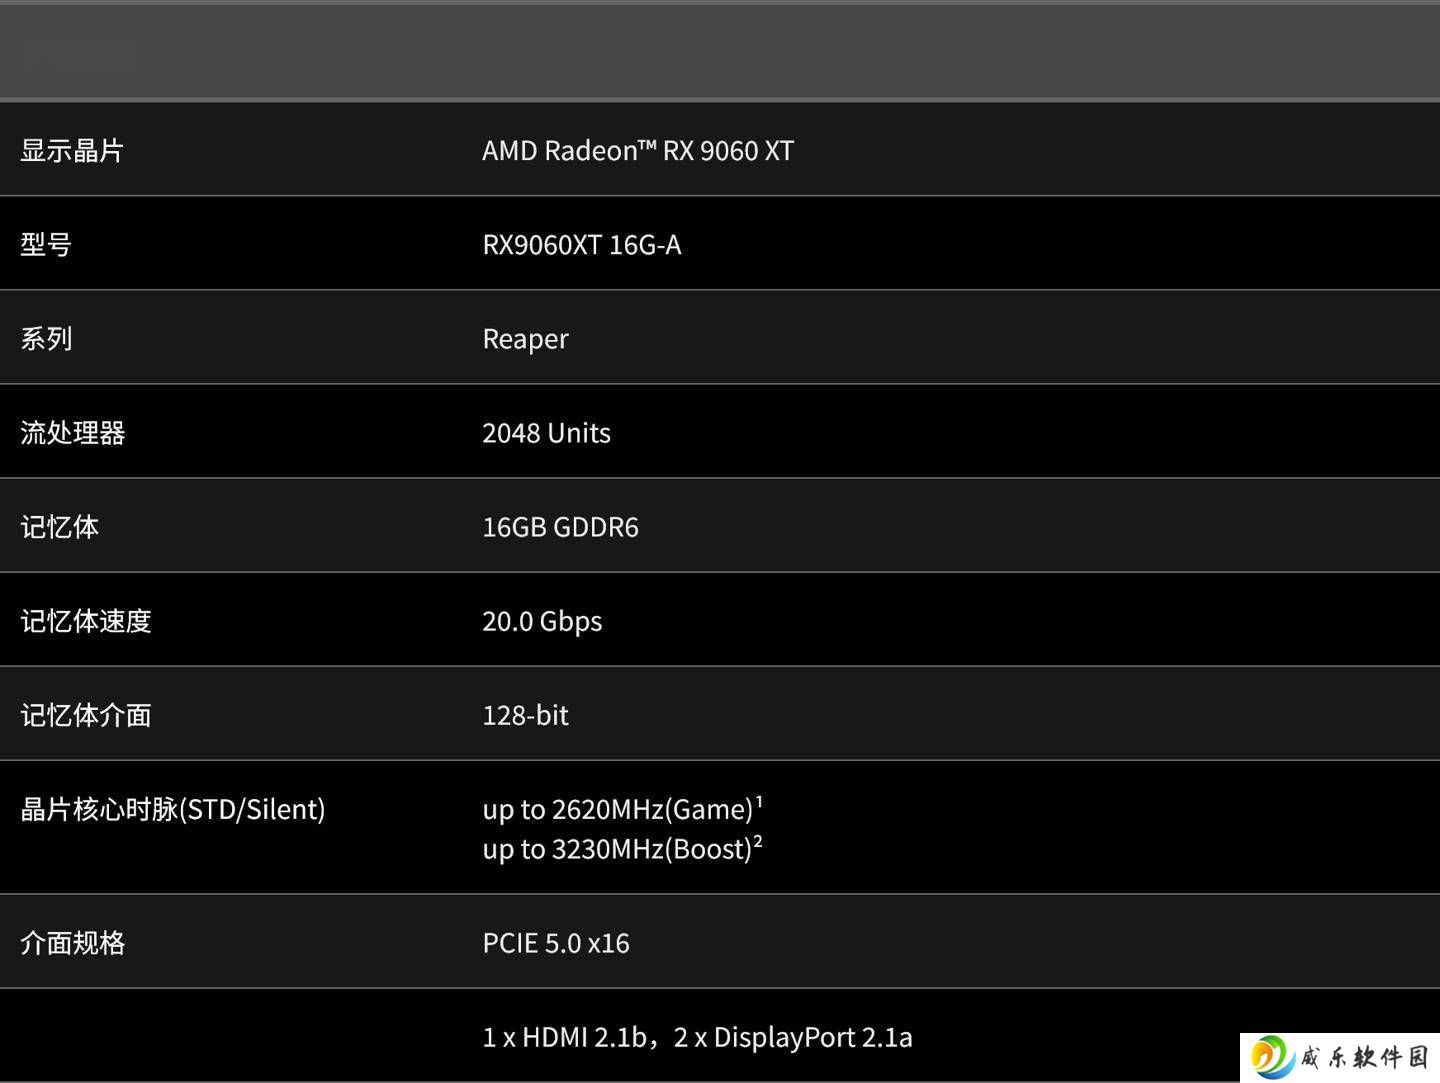Screen dimensions: 1440x1083
Task: Click the 16GB GDDR6 value
Action: 560,527
